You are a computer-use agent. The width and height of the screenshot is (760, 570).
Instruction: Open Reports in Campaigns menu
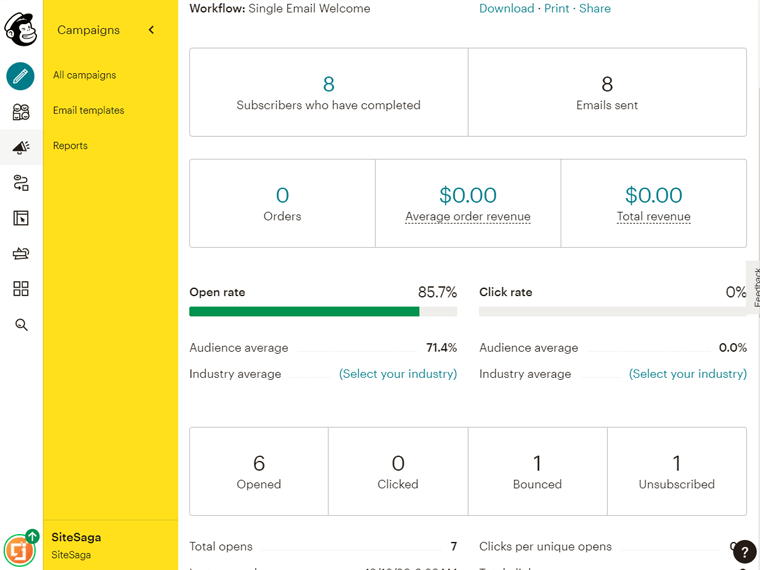pos(70,146)
